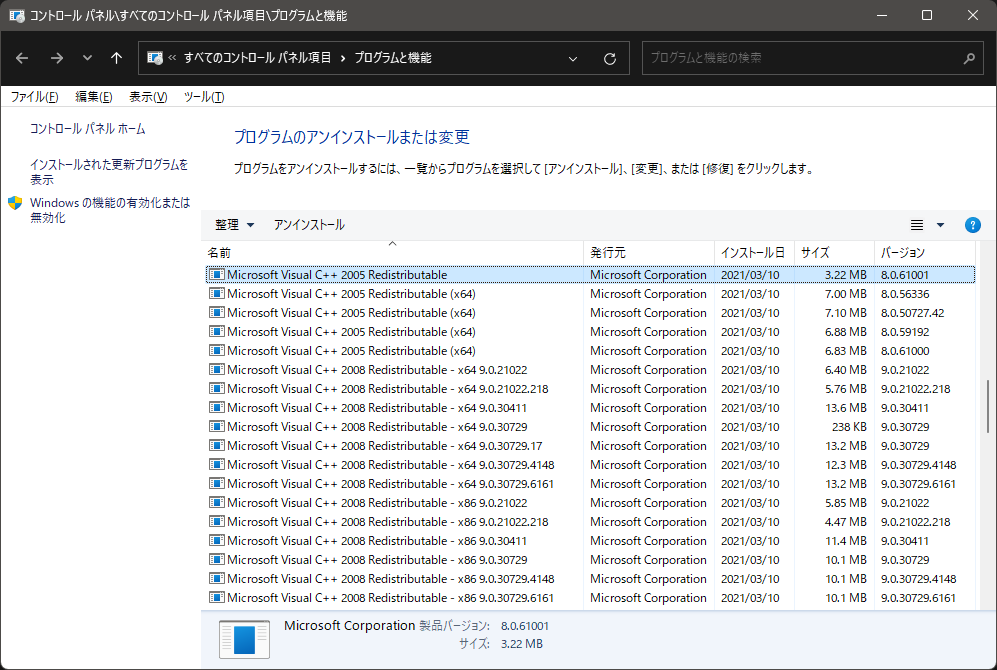This screenshot has height=670, width=997.
Task: Click version cell 8.0.50727.42
Action: (x=912, y=313)
